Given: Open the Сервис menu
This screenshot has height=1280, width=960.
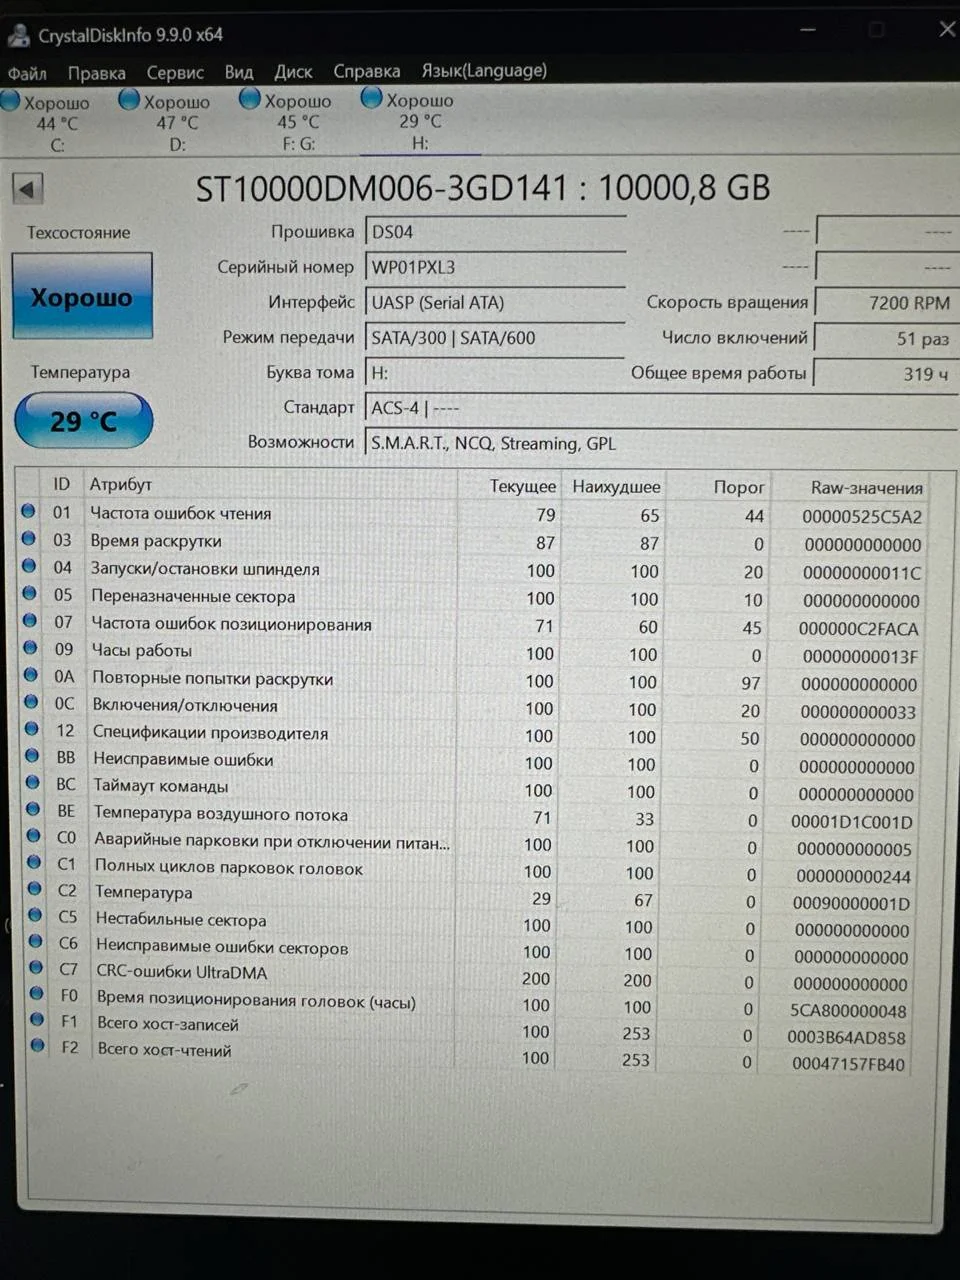Looking at the screenshot, I should (x=175, y=73).
